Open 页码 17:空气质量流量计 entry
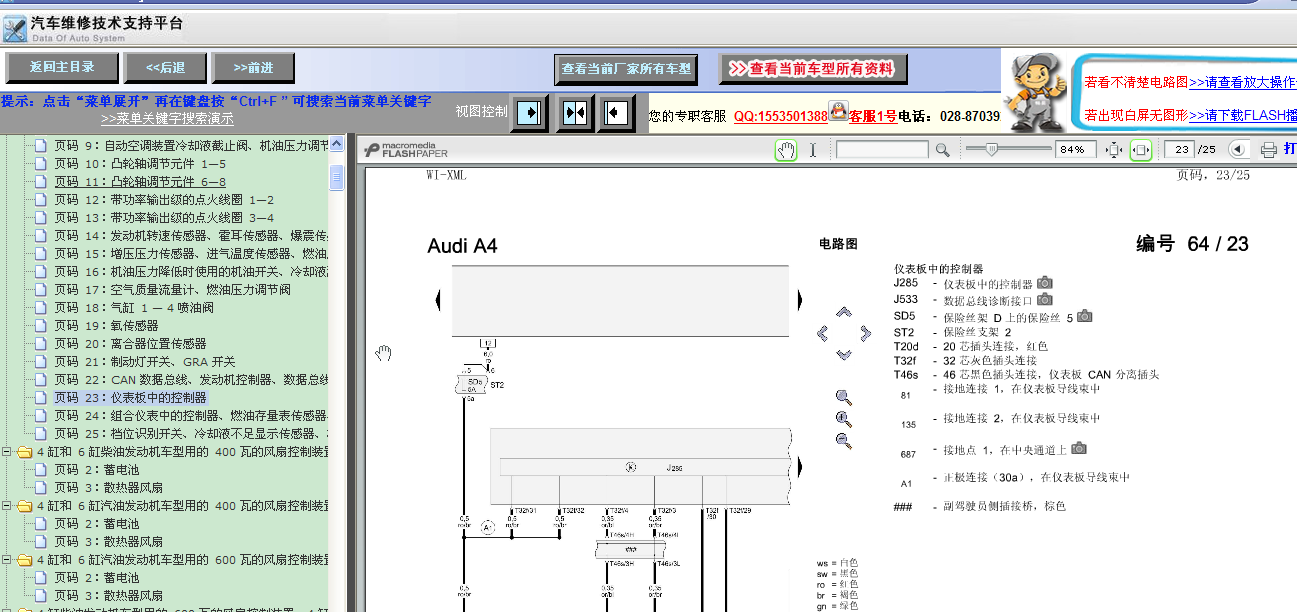The image size is (1297, 612). tap(172, 289)
